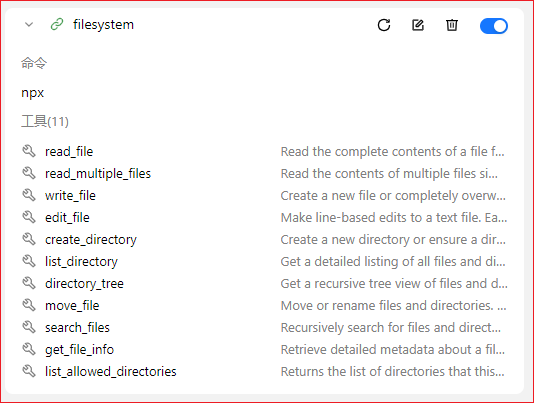Delete filesystem server with trash icon
Viewport: 534px width, 403px height.
452,25
